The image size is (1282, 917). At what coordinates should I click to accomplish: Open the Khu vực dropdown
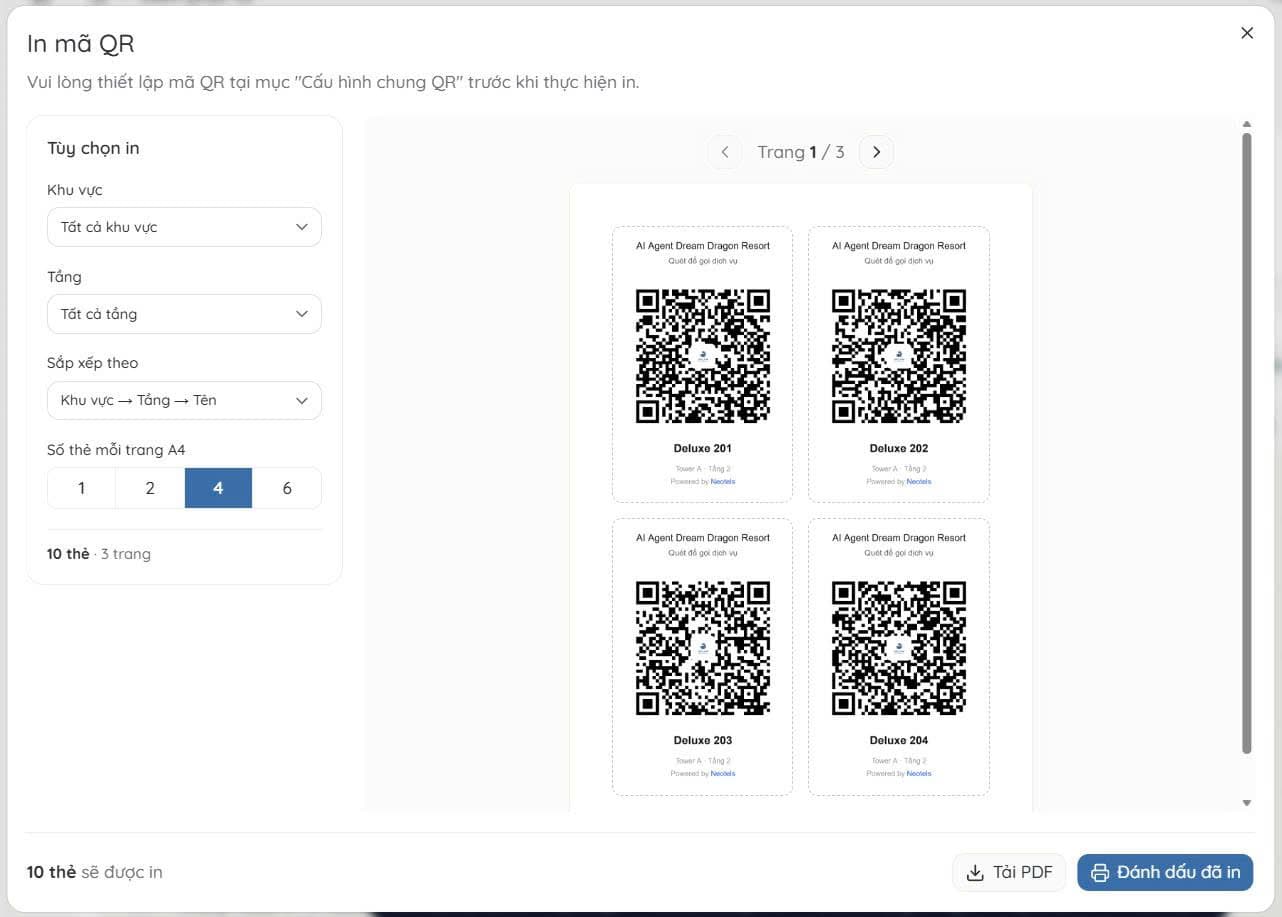184,227
